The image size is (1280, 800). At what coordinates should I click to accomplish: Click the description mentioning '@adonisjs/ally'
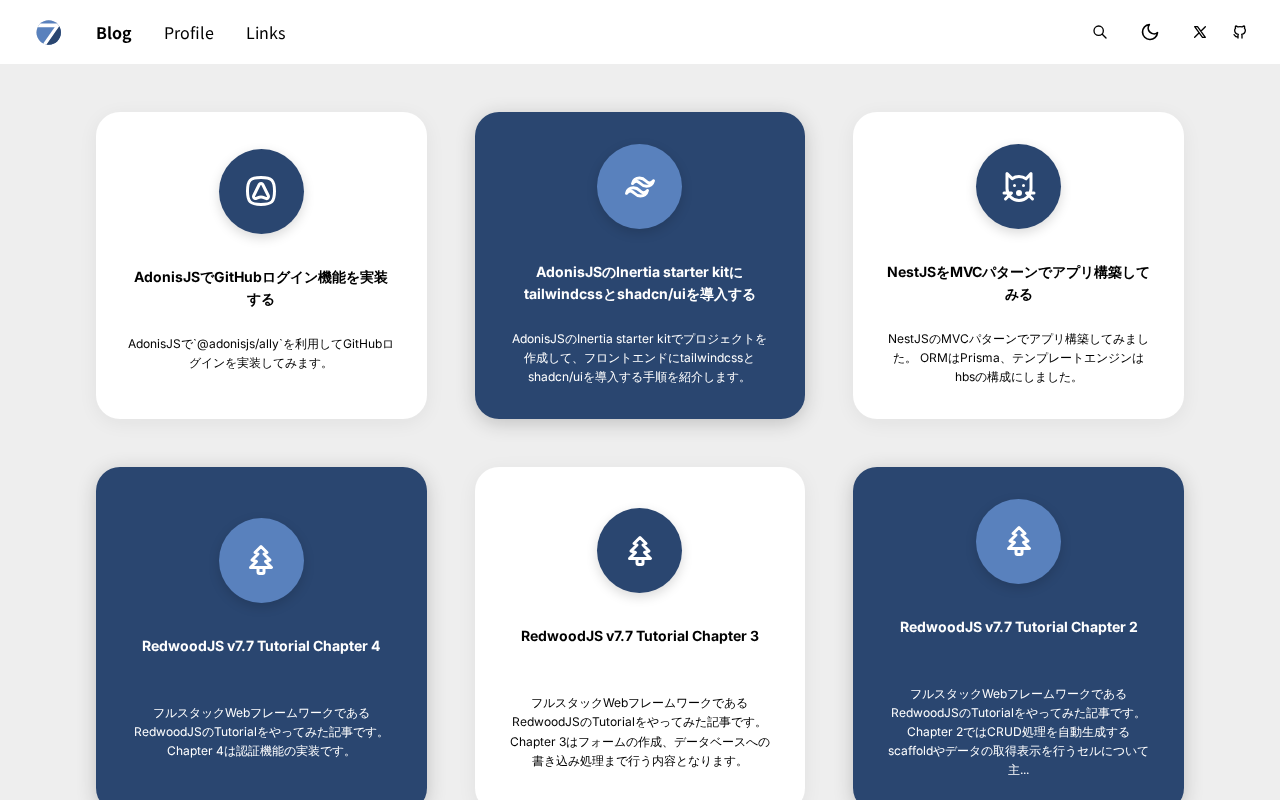point(261,353)
